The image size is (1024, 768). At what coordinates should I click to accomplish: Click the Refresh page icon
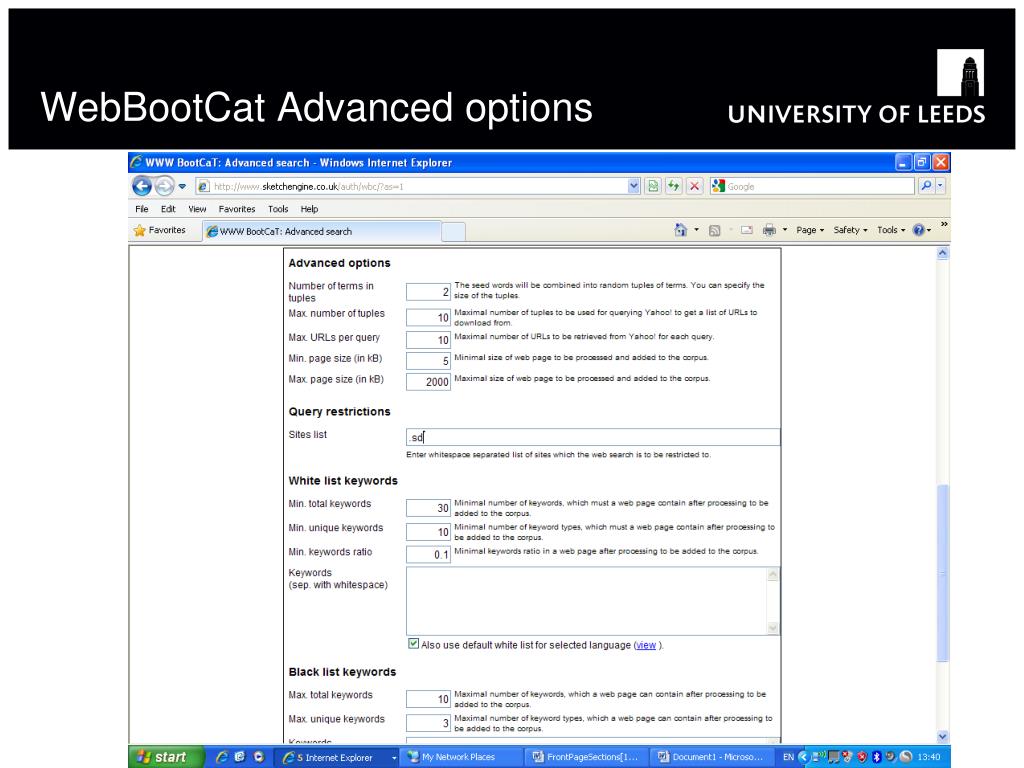tap(673, 186)
